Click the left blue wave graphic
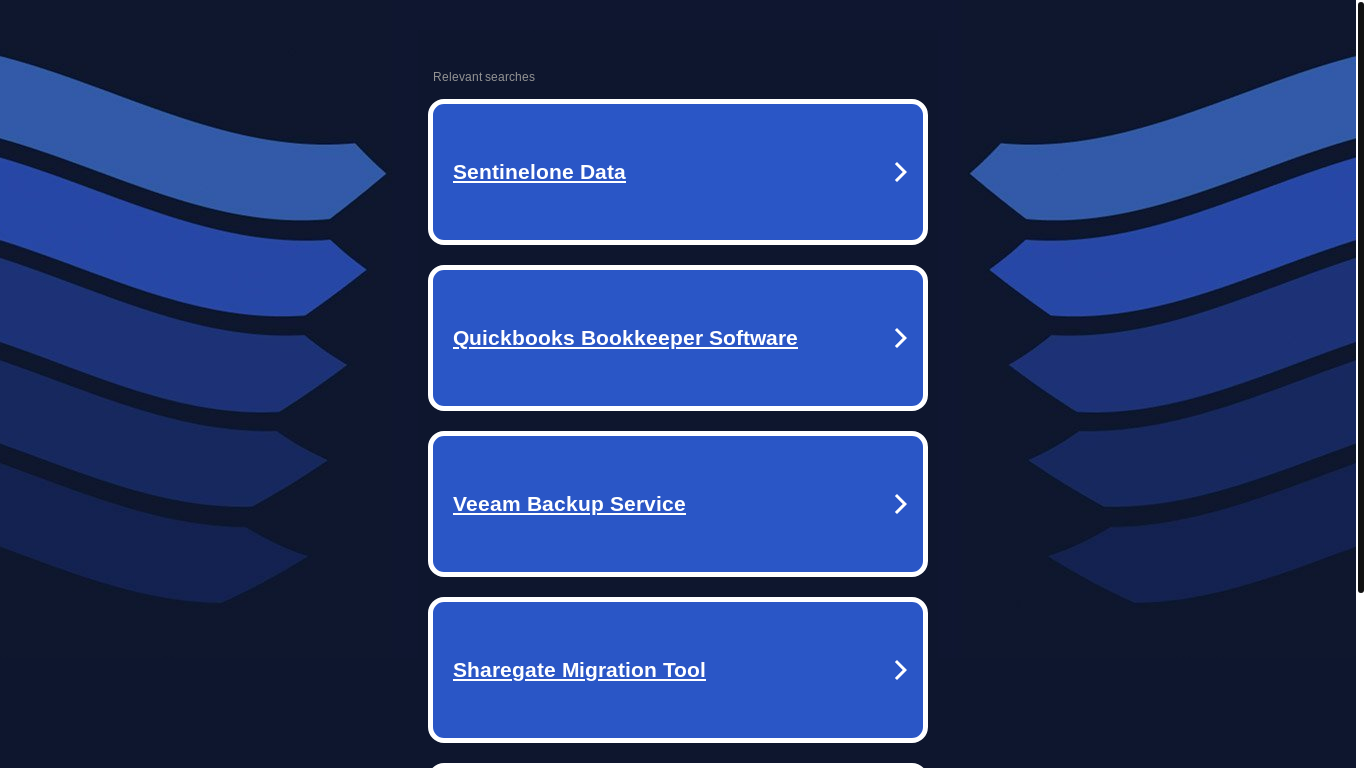 coord(190,330)
